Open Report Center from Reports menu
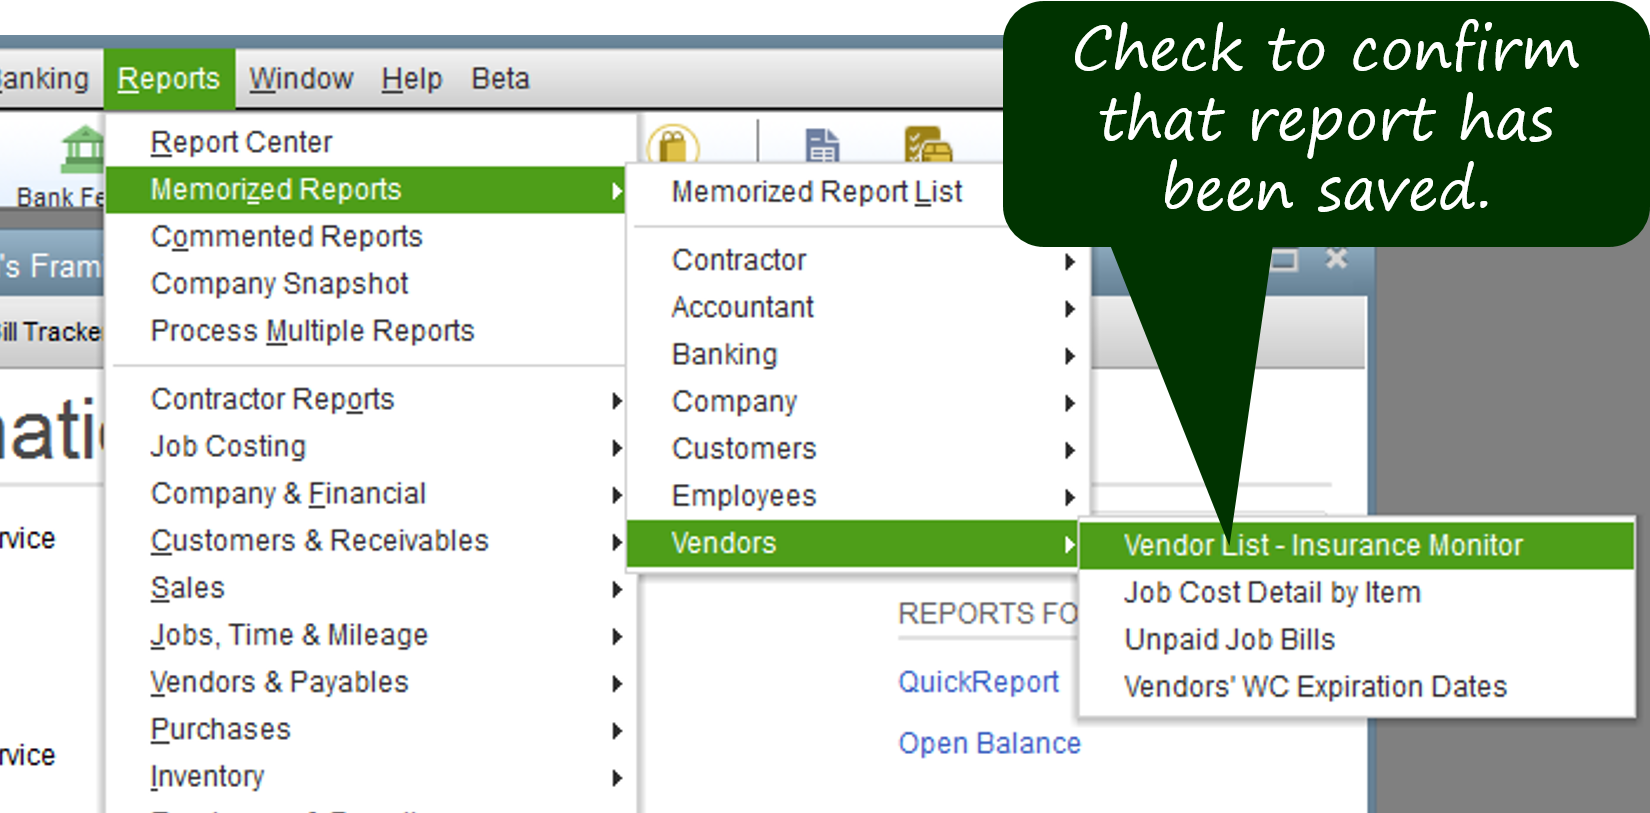 pyautogui.click(x=241, y=143)
